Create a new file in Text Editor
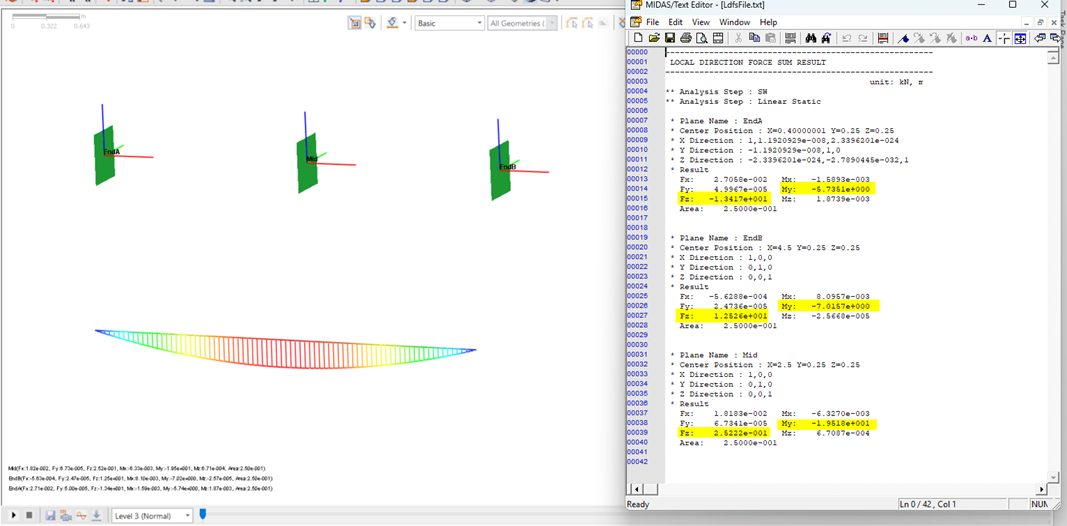 pyautogui.click(x=637, y=38)
